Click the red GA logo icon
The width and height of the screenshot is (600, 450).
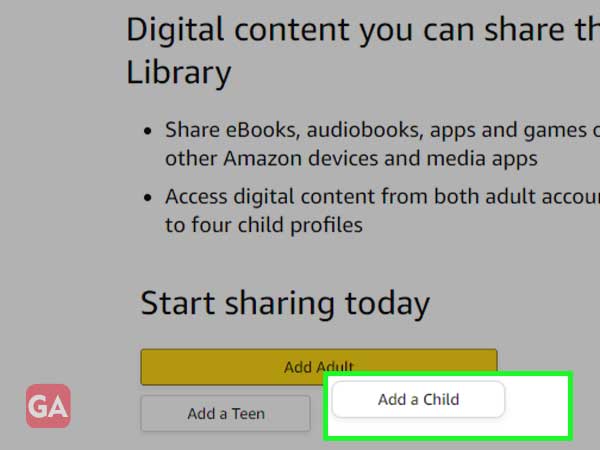click(x=48, y=406)
